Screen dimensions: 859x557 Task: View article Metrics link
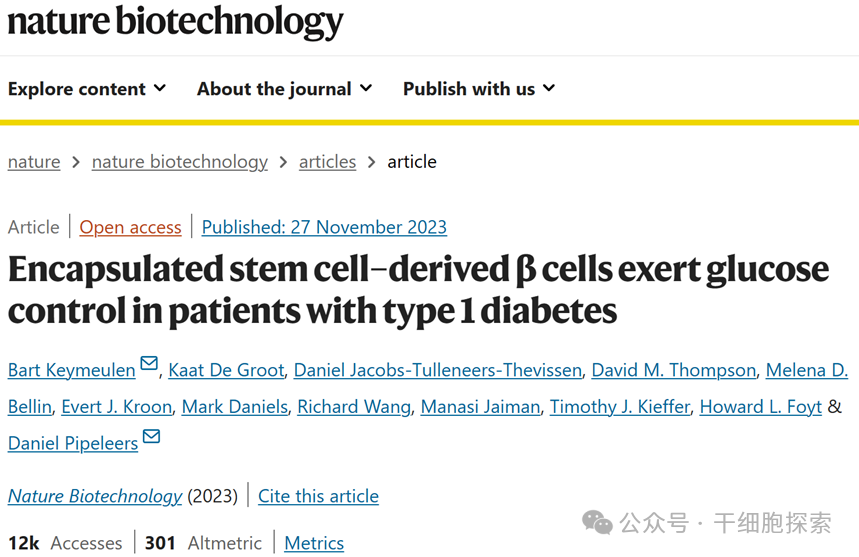pos(314,543)
